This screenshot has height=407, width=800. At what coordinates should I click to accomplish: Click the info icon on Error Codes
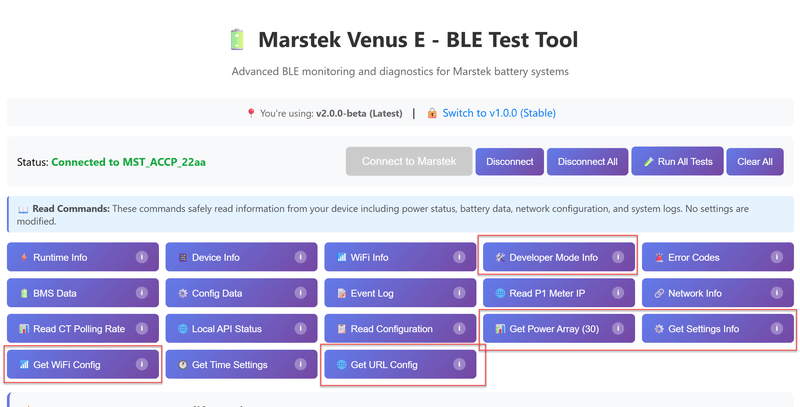[777, 257]
